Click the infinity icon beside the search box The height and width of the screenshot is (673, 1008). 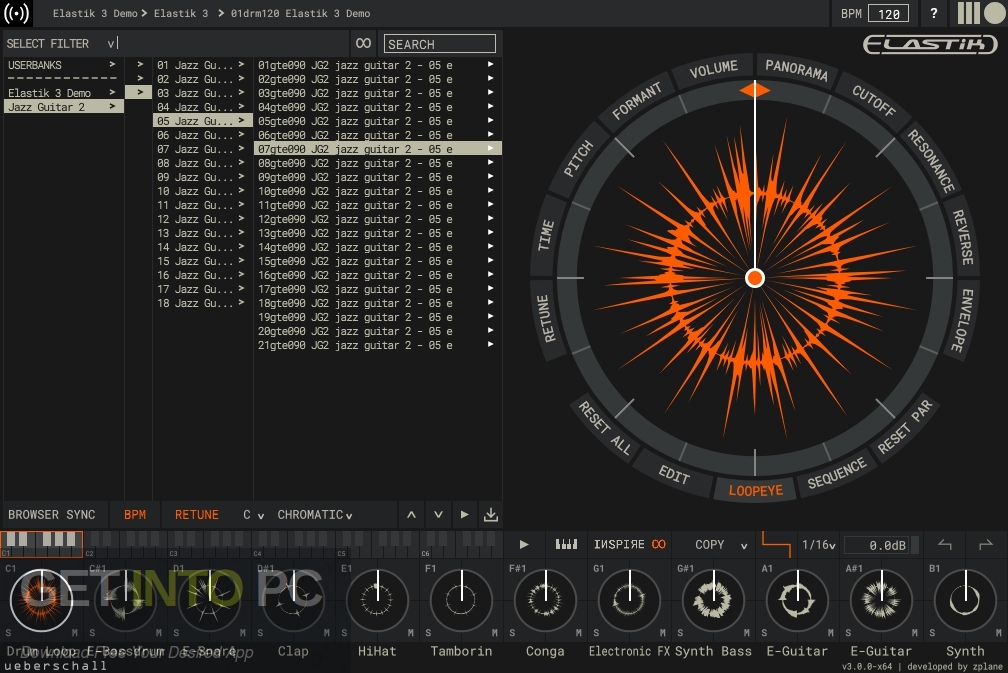pyautogui.click(x=363, y=43)
